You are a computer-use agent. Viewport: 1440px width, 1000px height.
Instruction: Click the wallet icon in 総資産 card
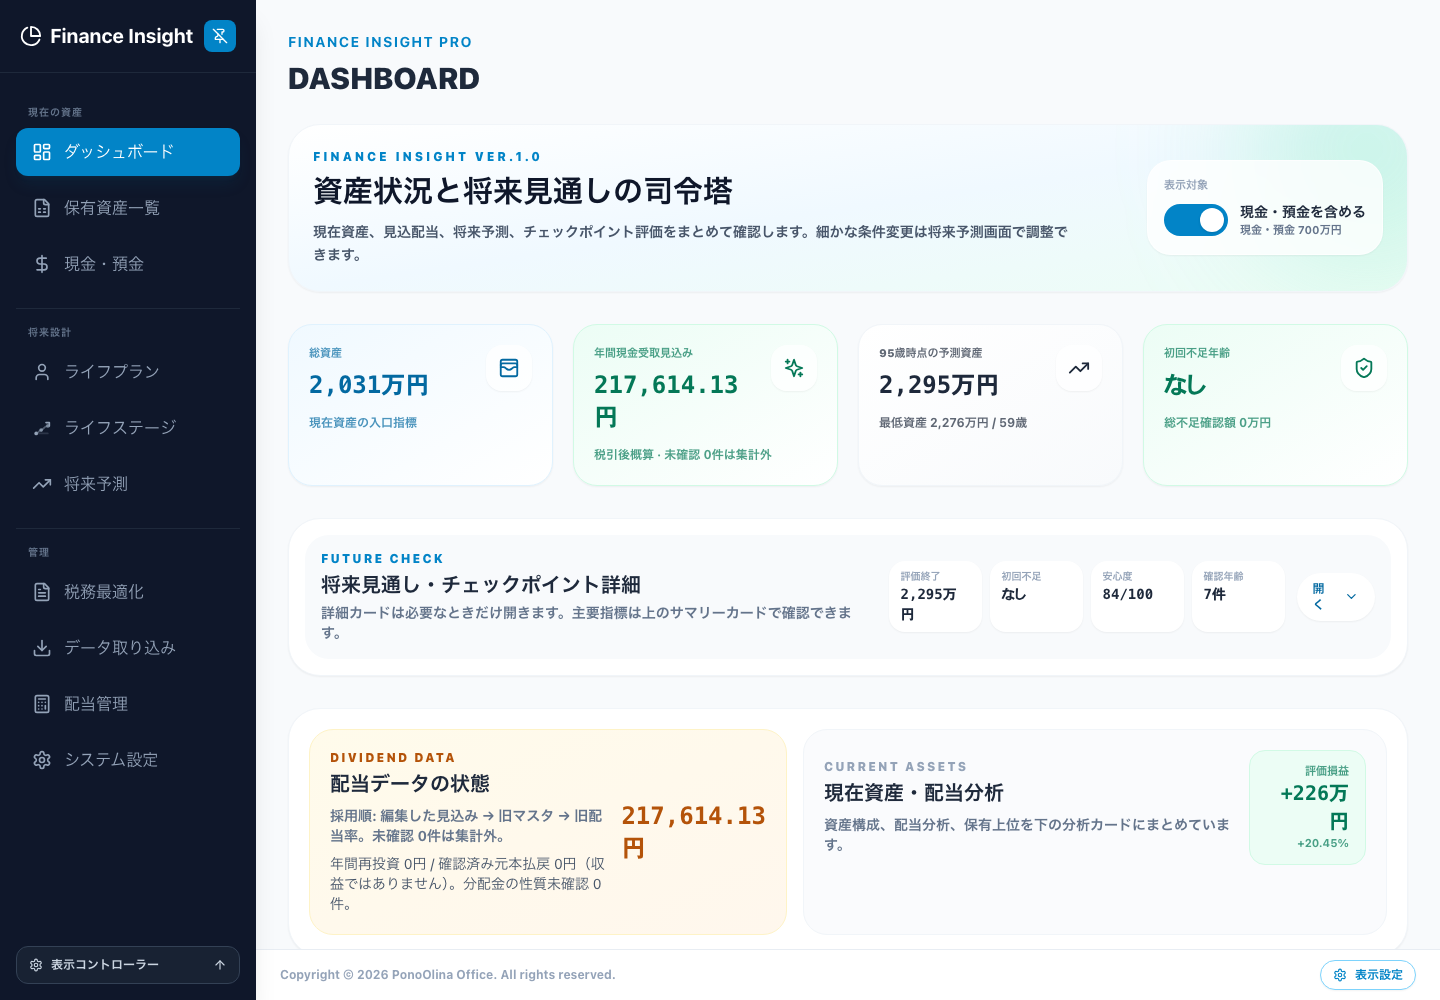pyautogui.click(x=509, y=368)
